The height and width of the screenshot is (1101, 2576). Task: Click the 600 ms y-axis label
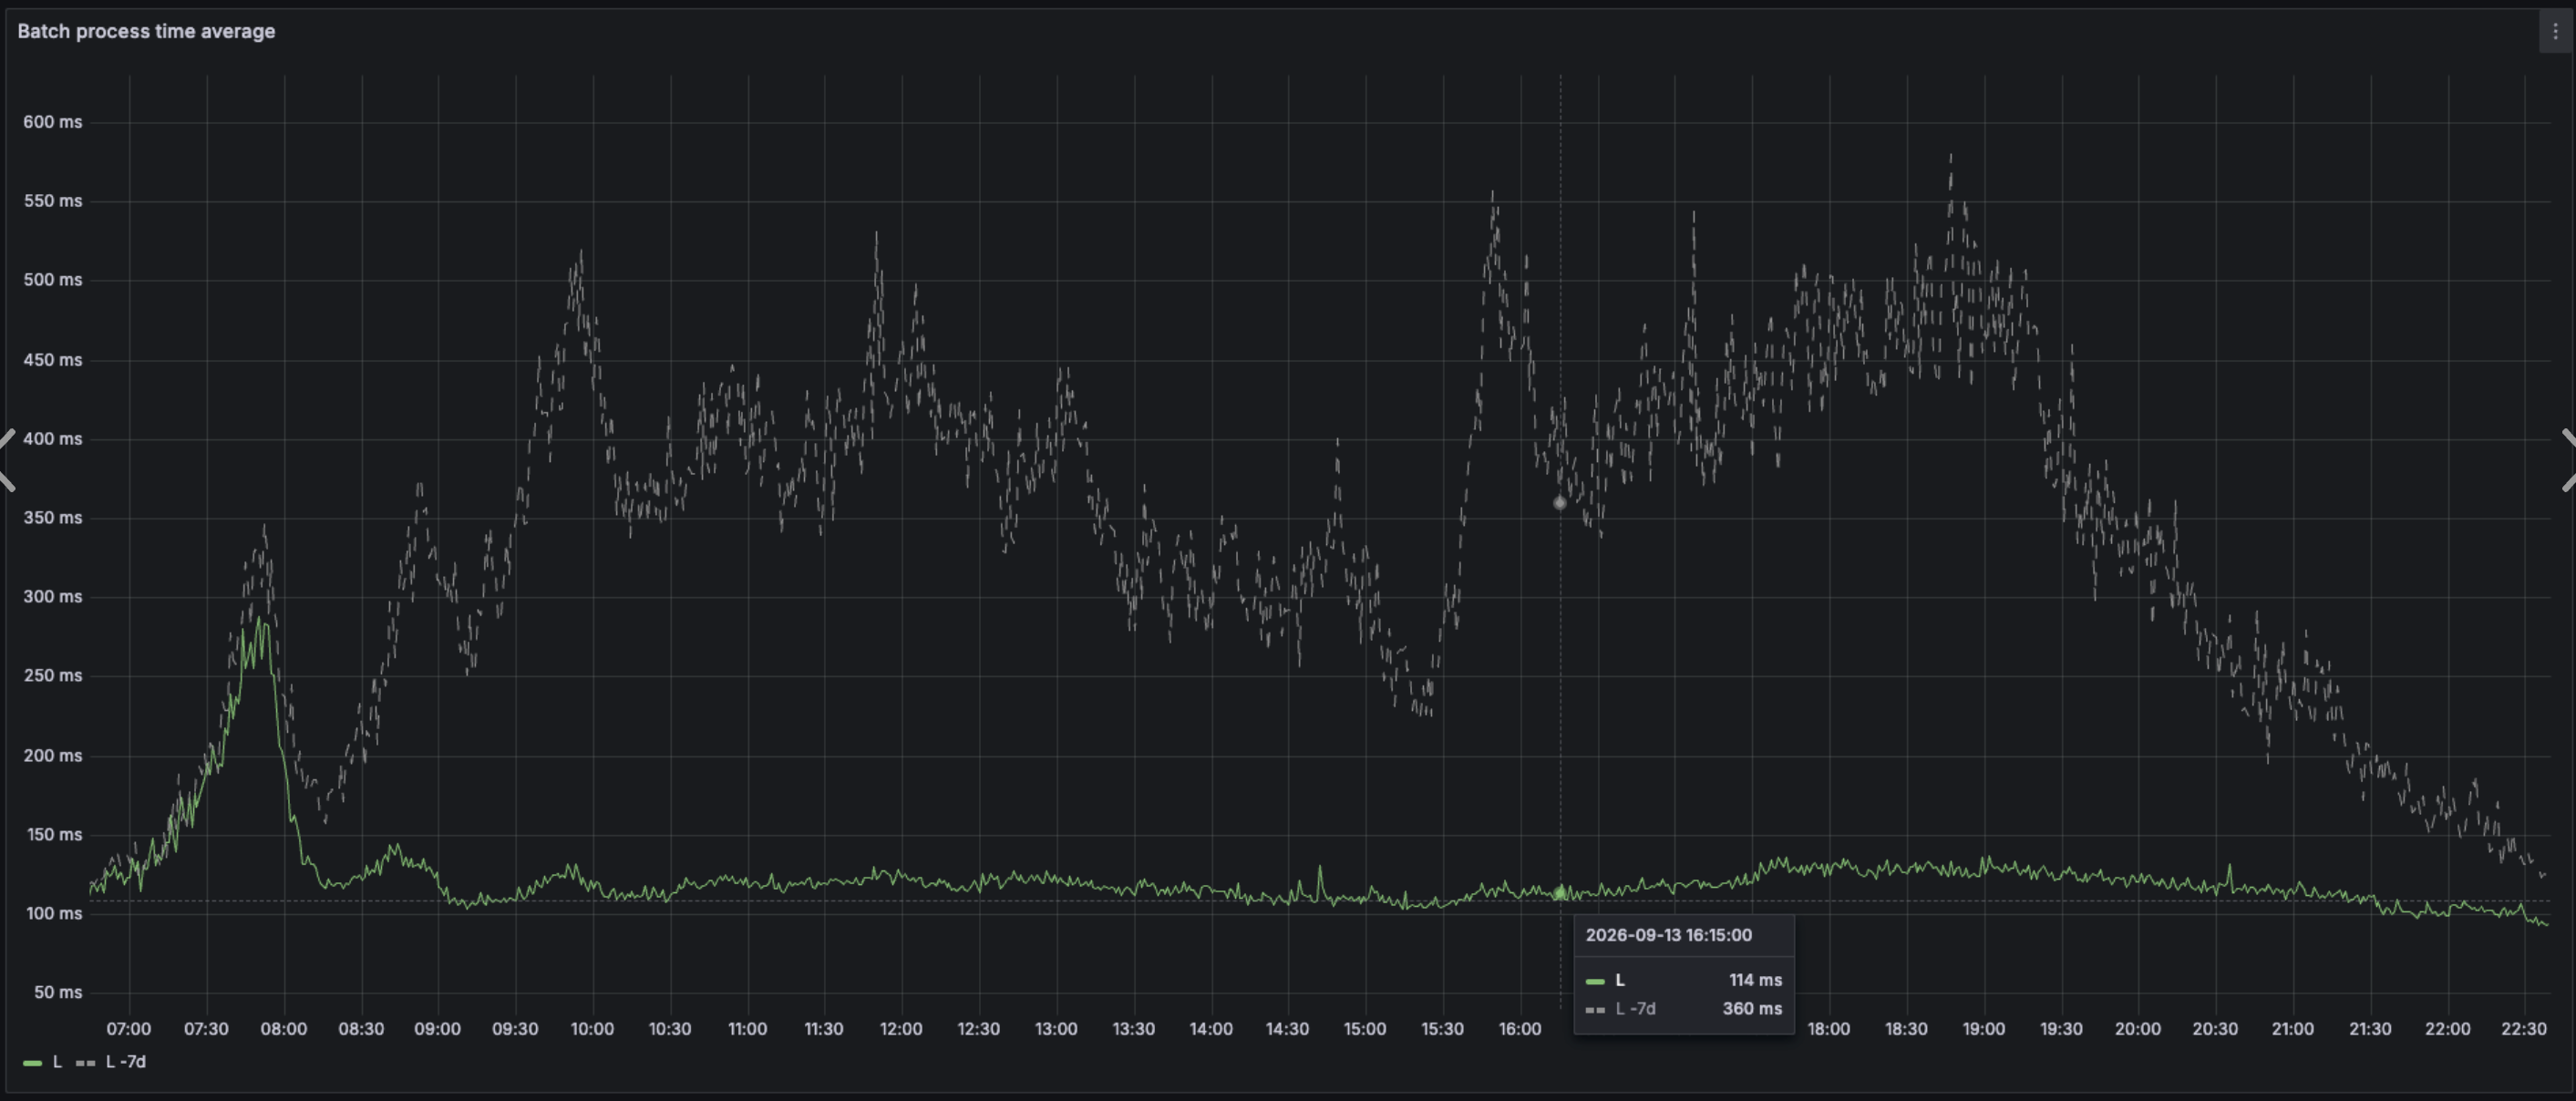pos(53,122)
